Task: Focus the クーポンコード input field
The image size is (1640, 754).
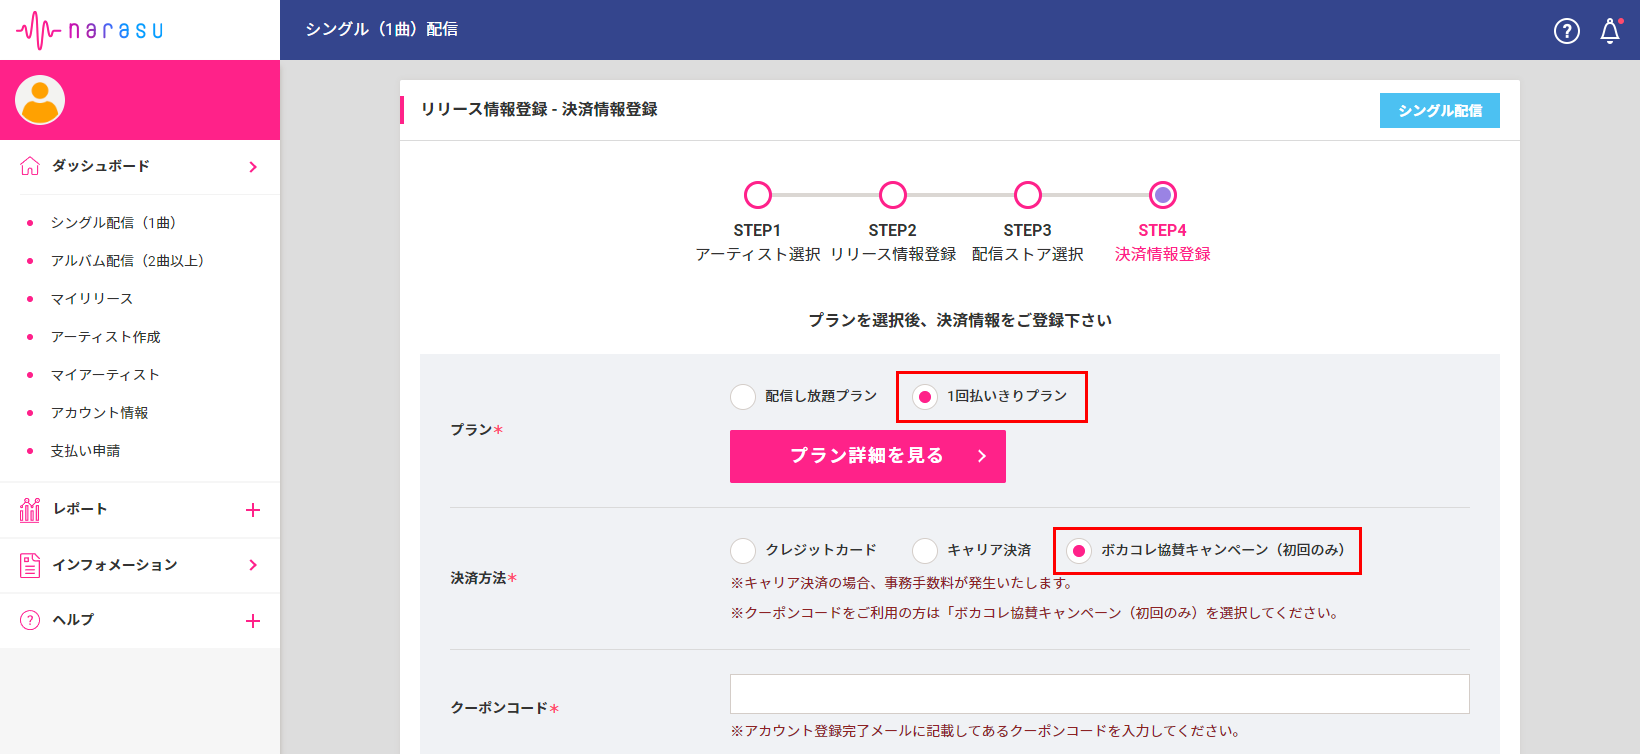Action: (x=1099, y=694)
